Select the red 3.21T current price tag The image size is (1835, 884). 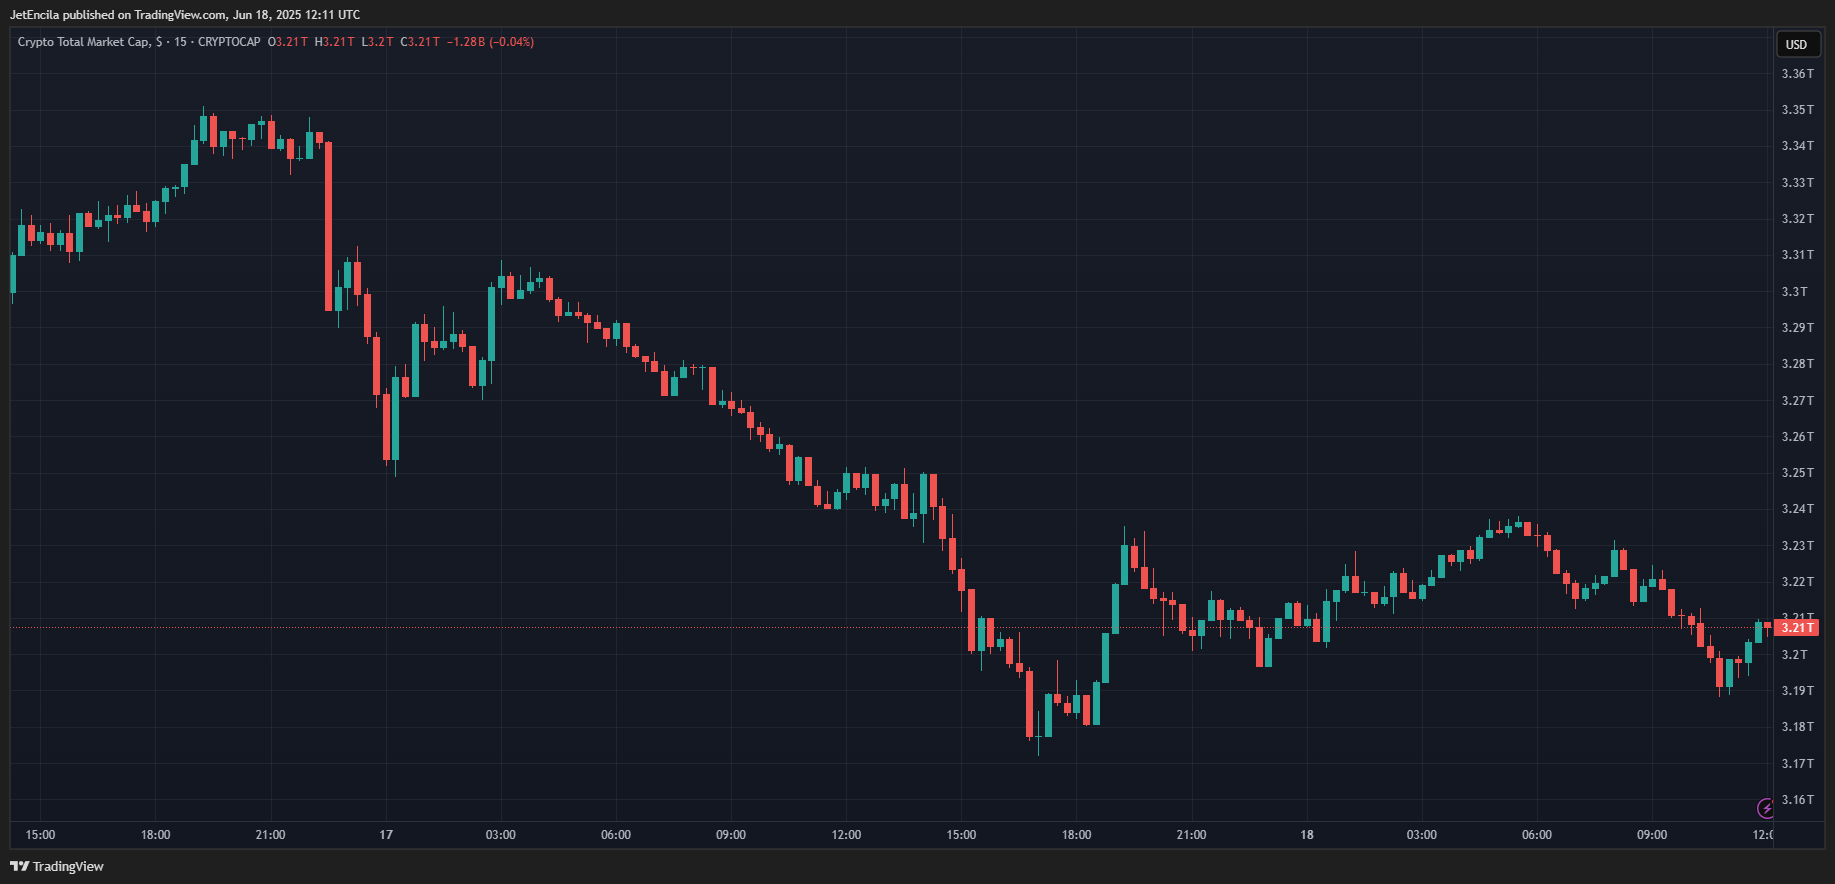click(1796, 628)
